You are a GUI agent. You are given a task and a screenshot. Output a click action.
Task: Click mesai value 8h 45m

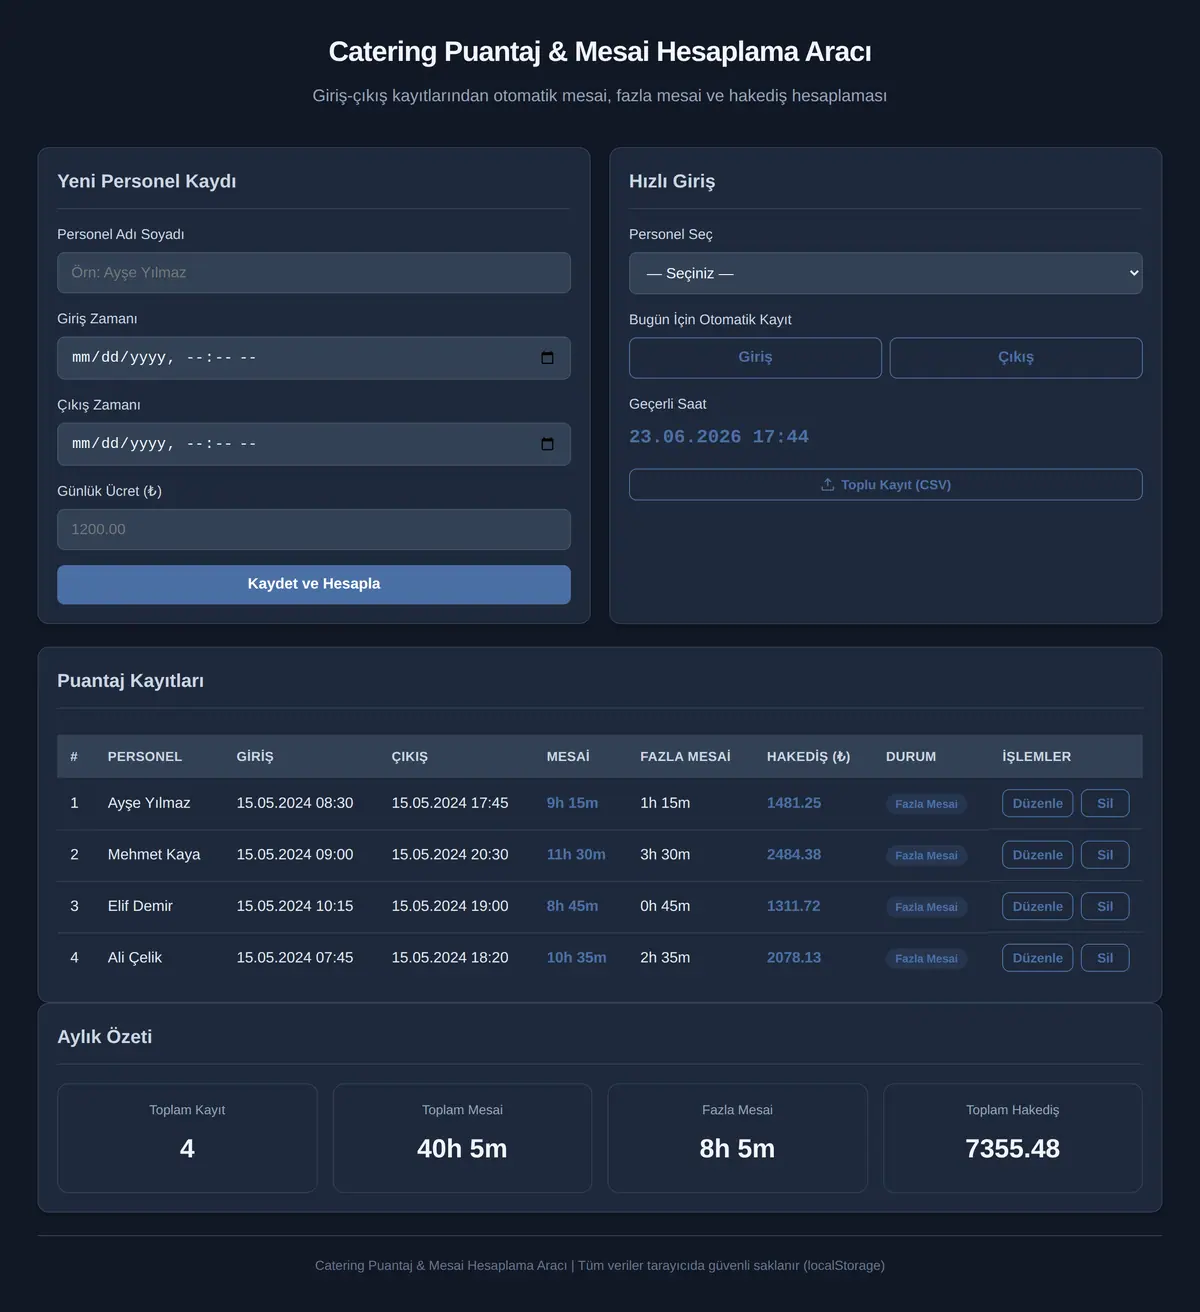click(x=572, y=906)
